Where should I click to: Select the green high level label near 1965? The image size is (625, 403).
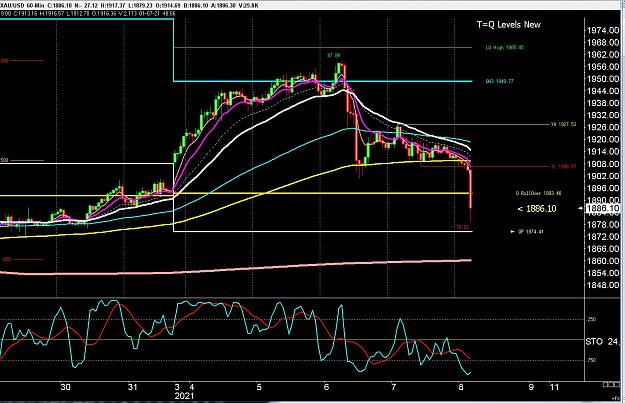(505, 47)
